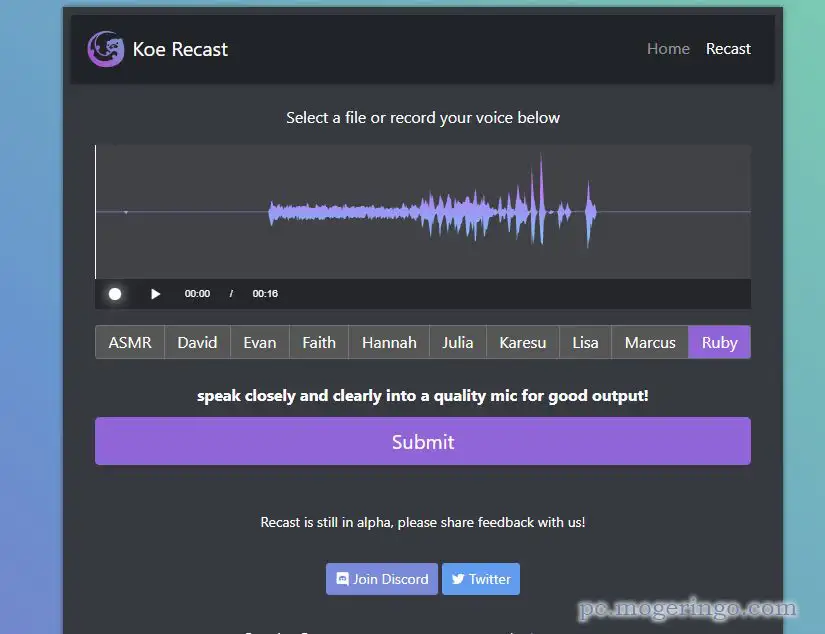Click the 00:16 duration readout
The height and width of the screenshot is (634, 825).
265,294
